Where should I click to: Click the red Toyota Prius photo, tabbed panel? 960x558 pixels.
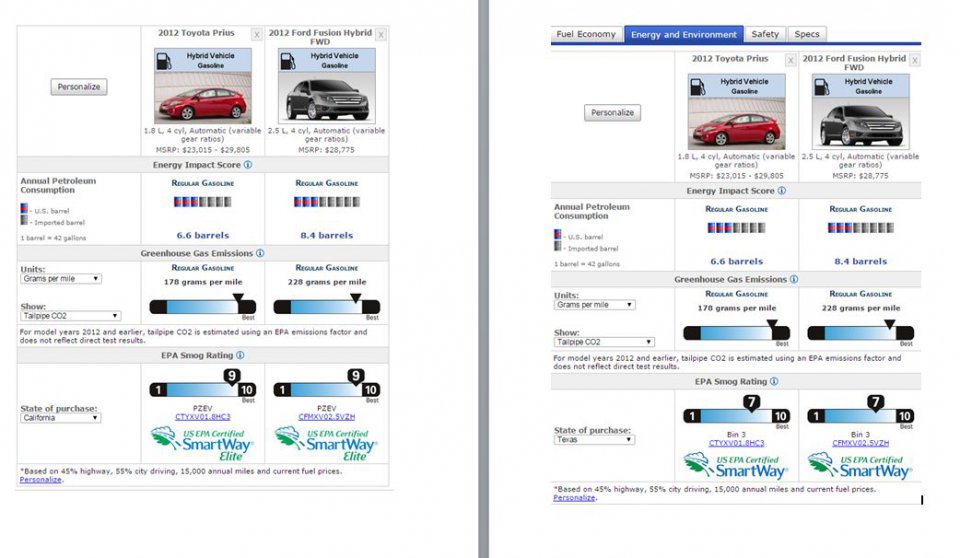[x=736, y=125]
